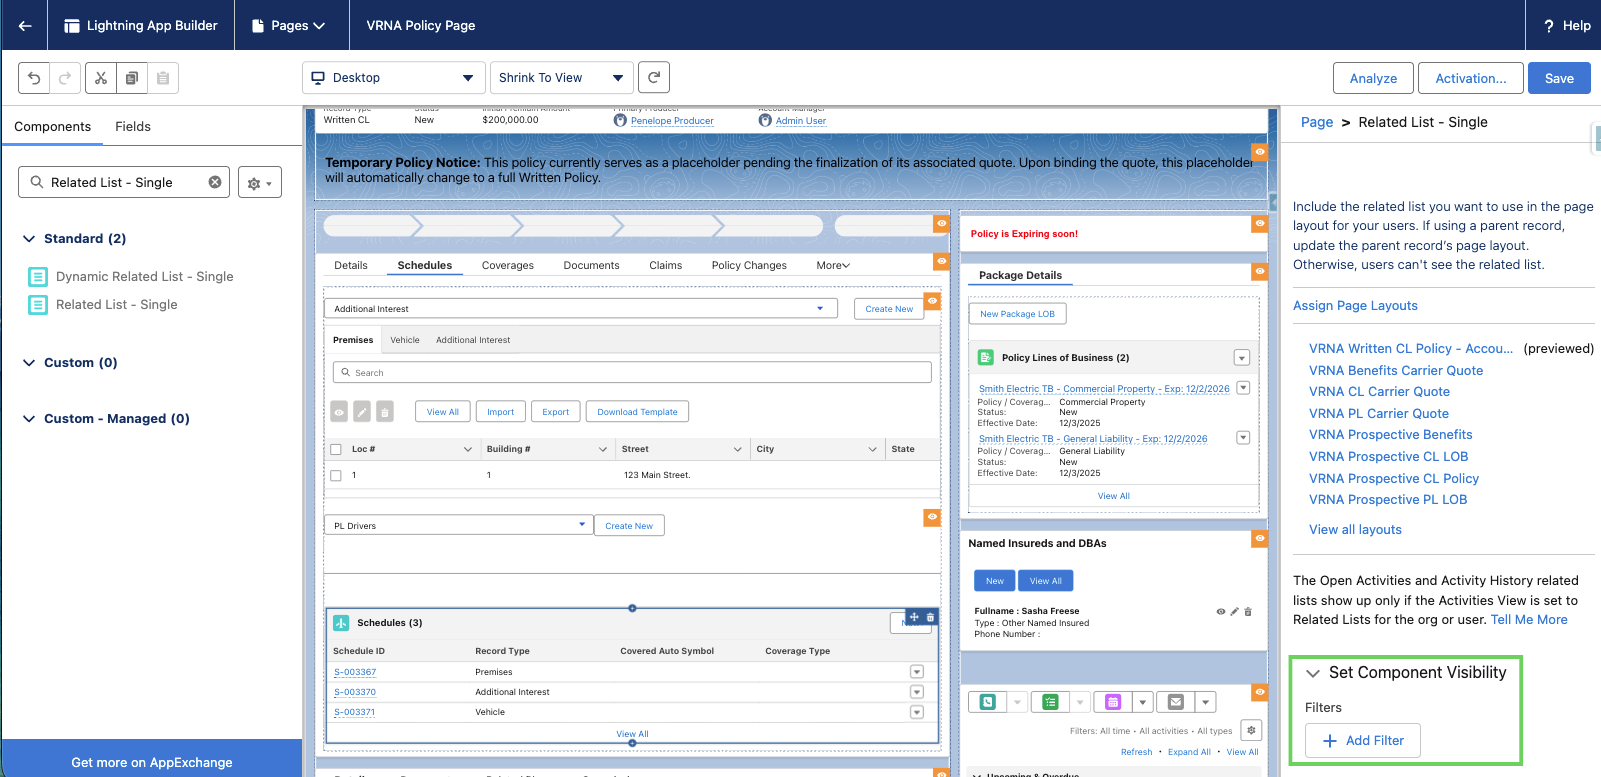
Task: Open the Documents tab on the canvas
Action: 591,266
